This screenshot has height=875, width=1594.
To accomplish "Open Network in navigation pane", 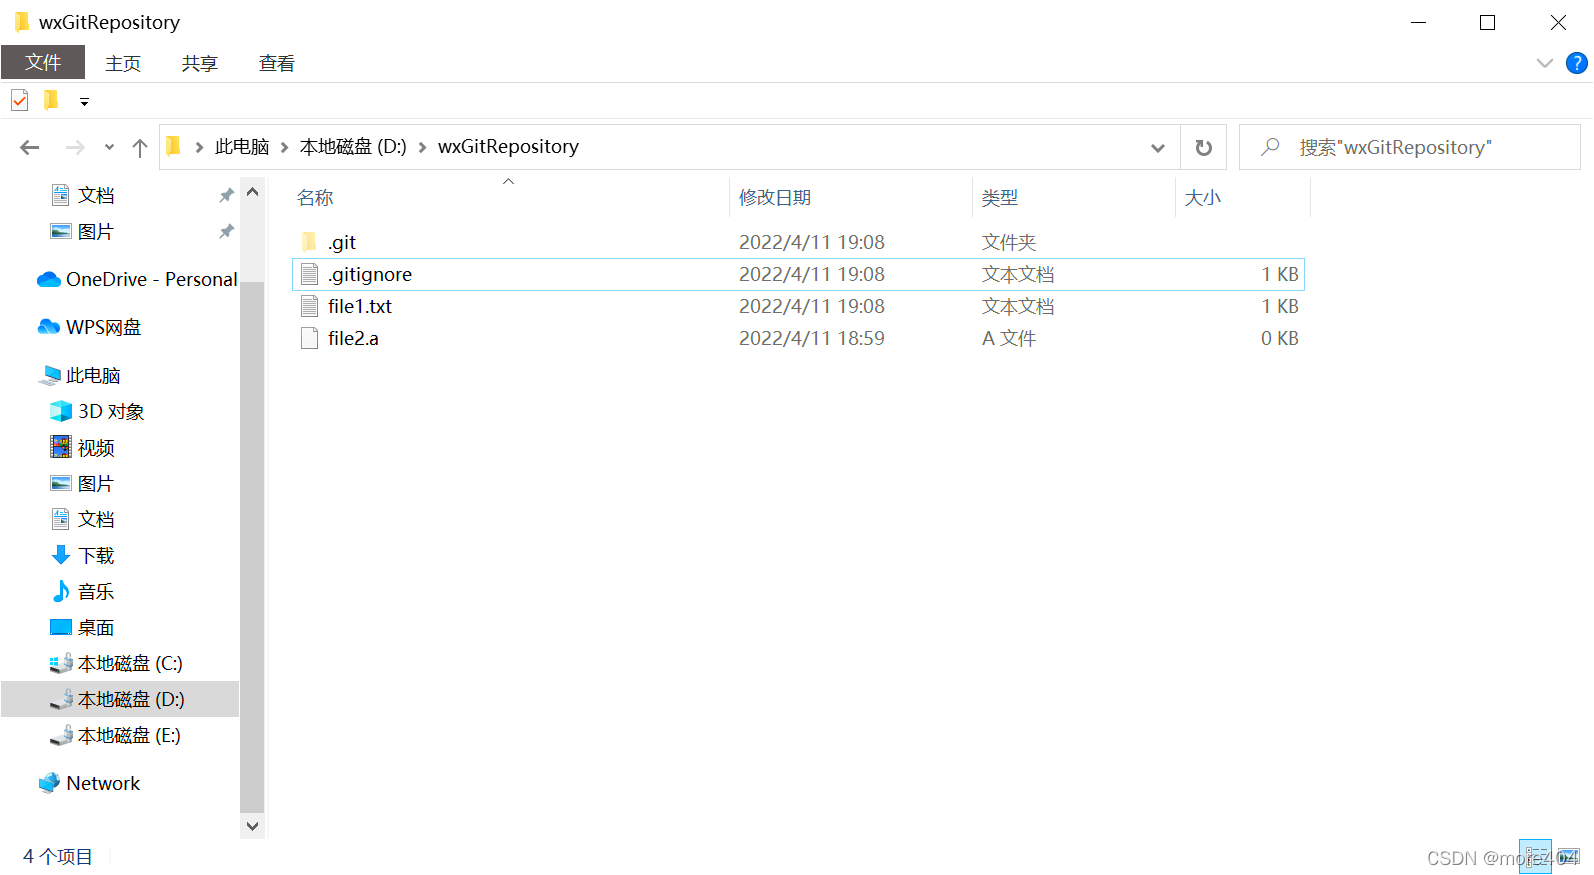I will [90, 783].
